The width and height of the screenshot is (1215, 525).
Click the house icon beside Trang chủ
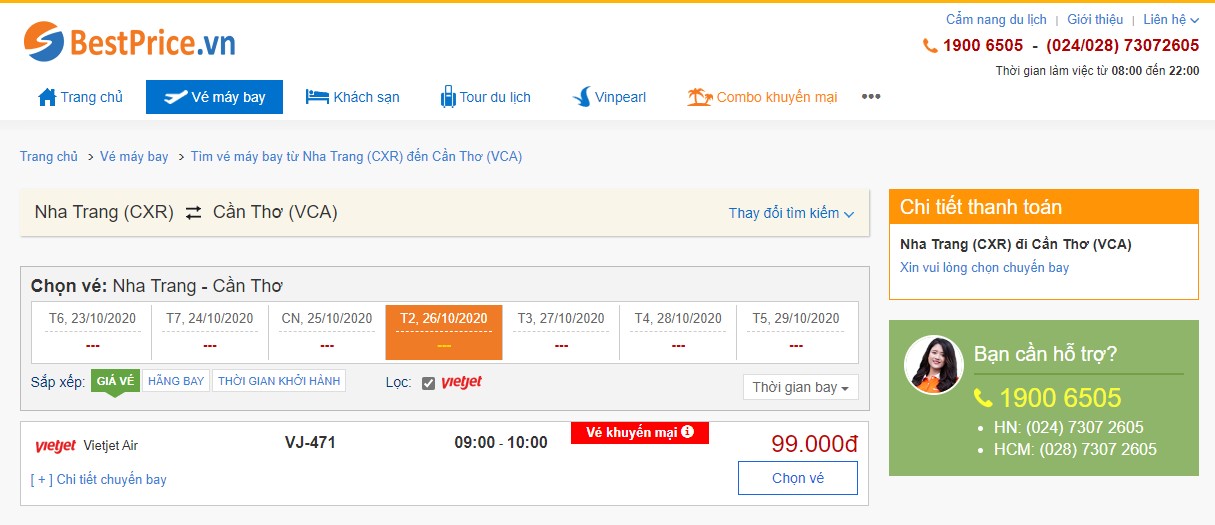point(47,97)
